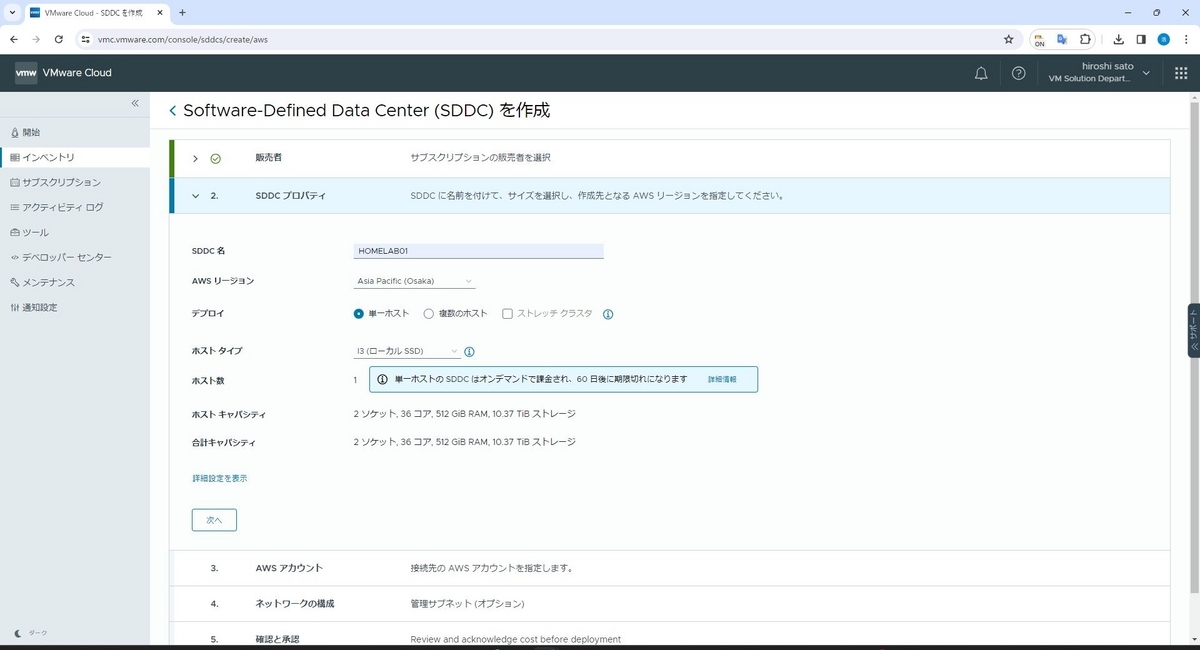Open 通知設定 in the sidebar
The image size is (1200, 650).
coord(75,307)
